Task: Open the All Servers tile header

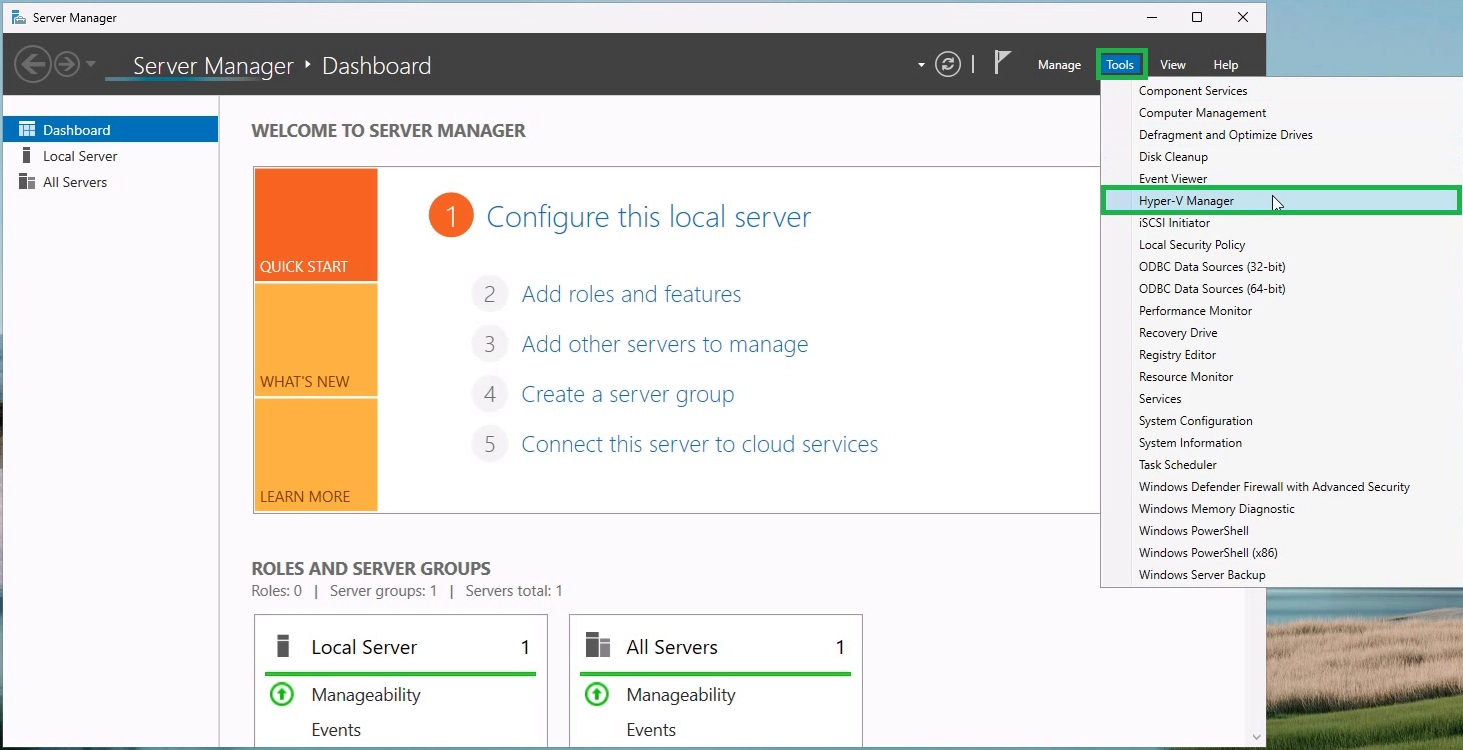Action: [x=672, y=647]
